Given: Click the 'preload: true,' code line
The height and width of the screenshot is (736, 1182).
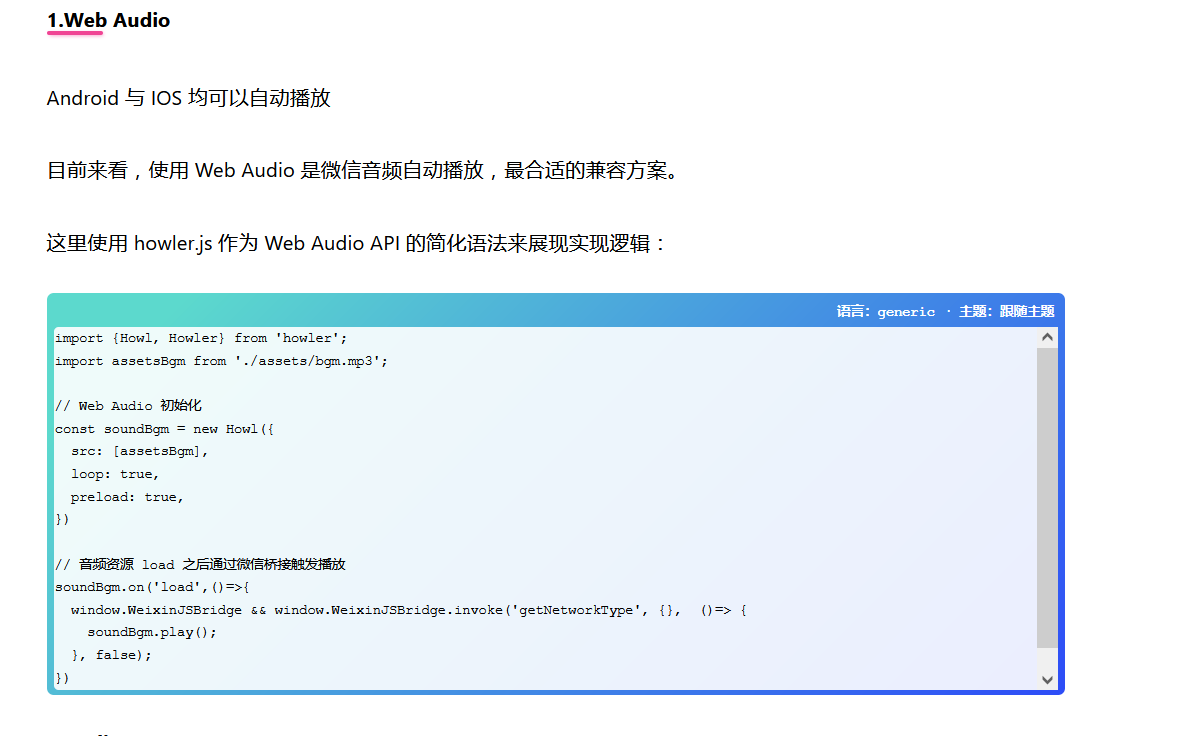Looking at the screenshot, I should click(127, 497).
